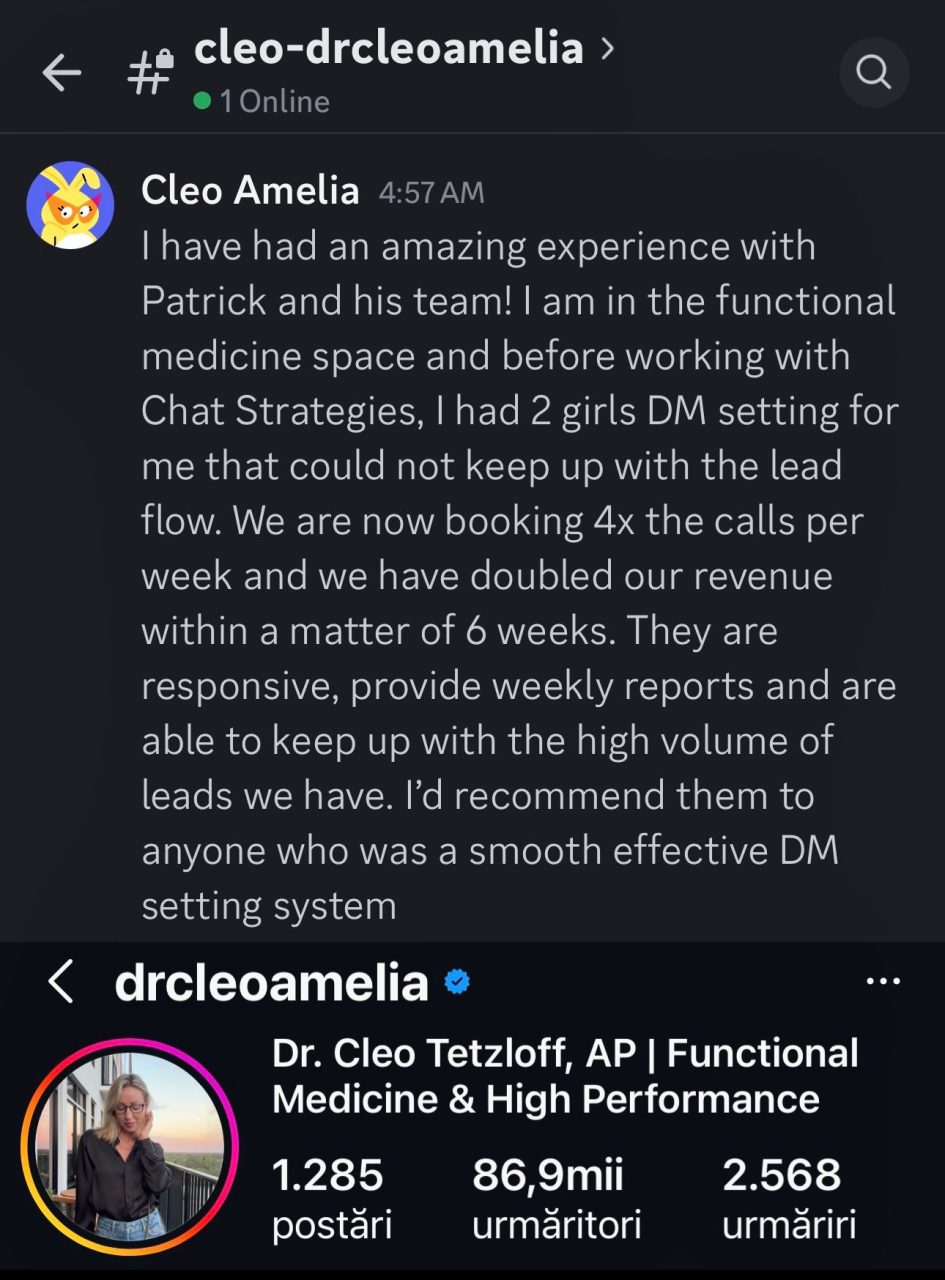
Task: Tap the drcleoamelia username header
Action: click(271, 983)
